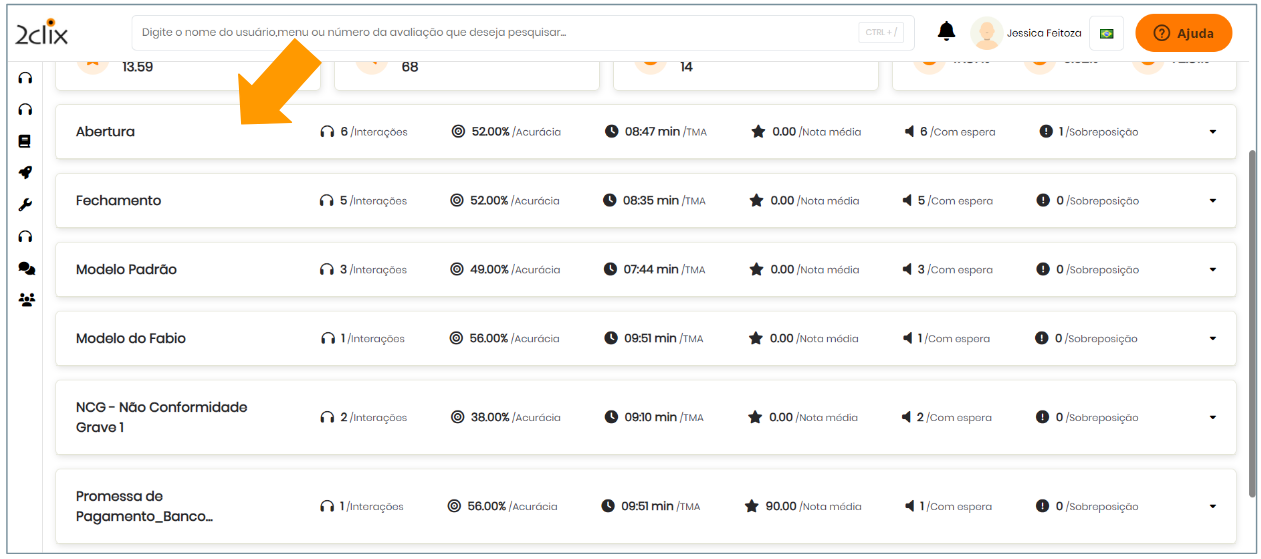Viewport: 1261px width, 559px height.
Task: Open the notifications bell
Action: 946,32
